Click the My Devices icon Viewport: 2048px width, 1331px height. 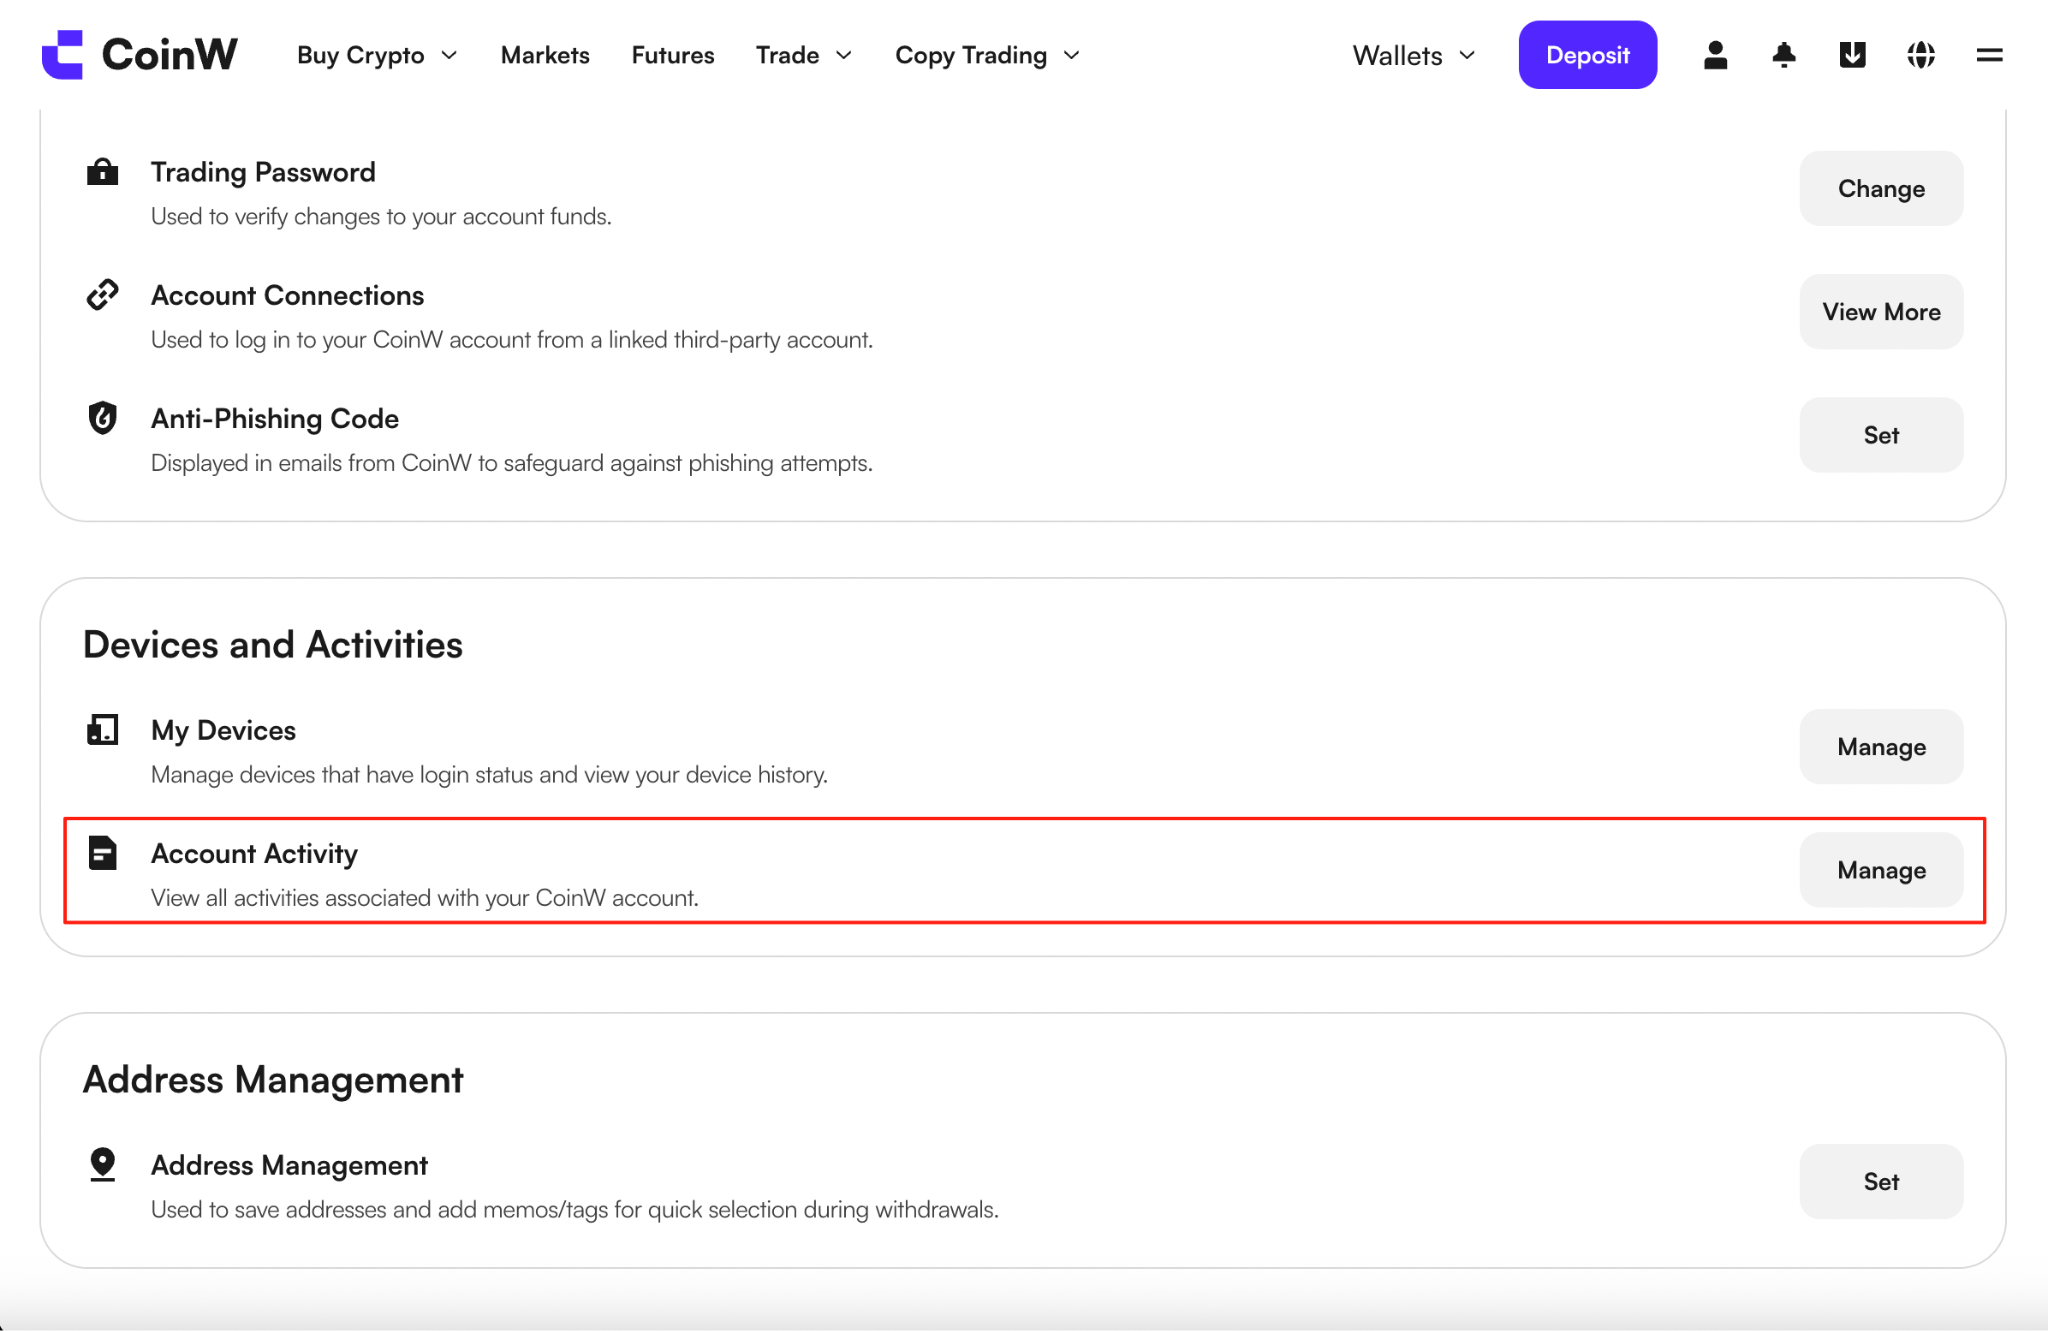102,730
